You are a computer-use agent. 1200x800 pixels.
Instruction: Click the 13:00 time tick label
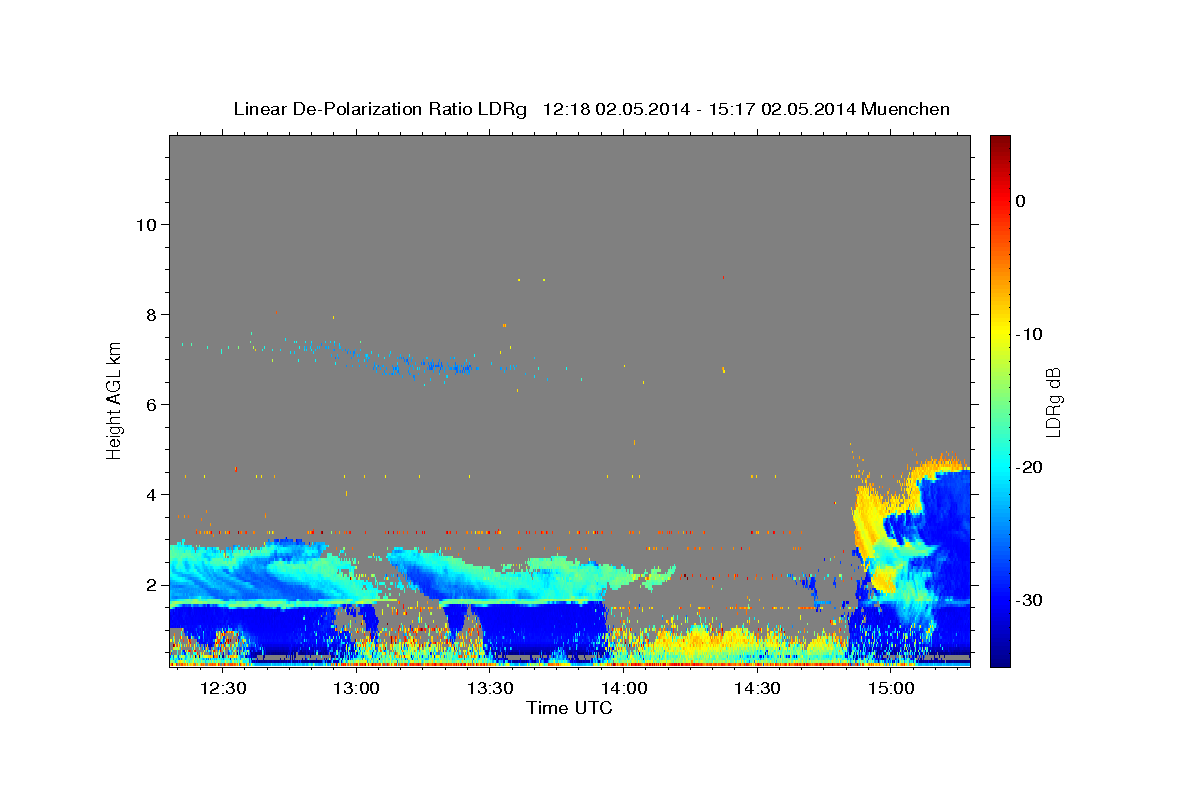pos(356,688)
